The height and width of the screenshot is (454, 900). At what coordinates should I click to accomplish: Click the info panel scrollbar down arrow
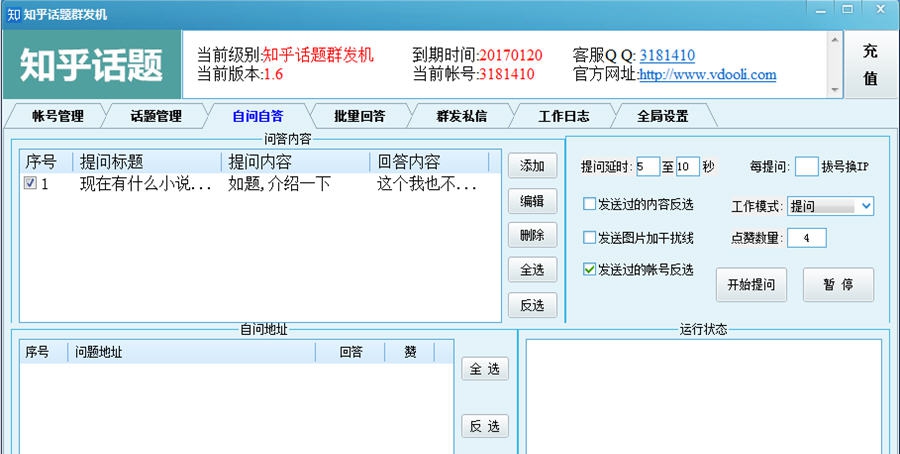point(835,90)
